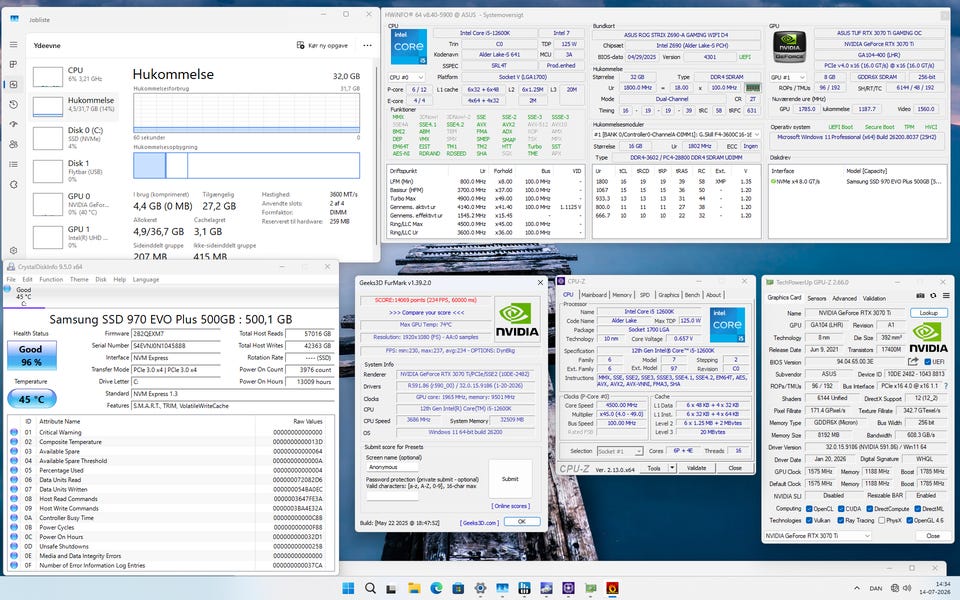Open Task Manager settings gear
The width and height of the screenshot is (960, 600).
tap(13, 250)
